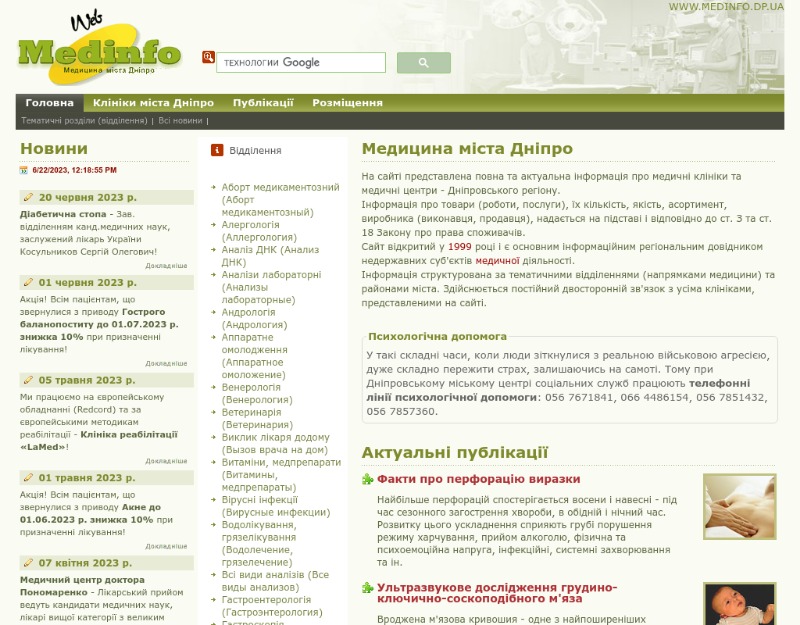Open Докладніше under LaMed clinic news

[x=166, y=461]
